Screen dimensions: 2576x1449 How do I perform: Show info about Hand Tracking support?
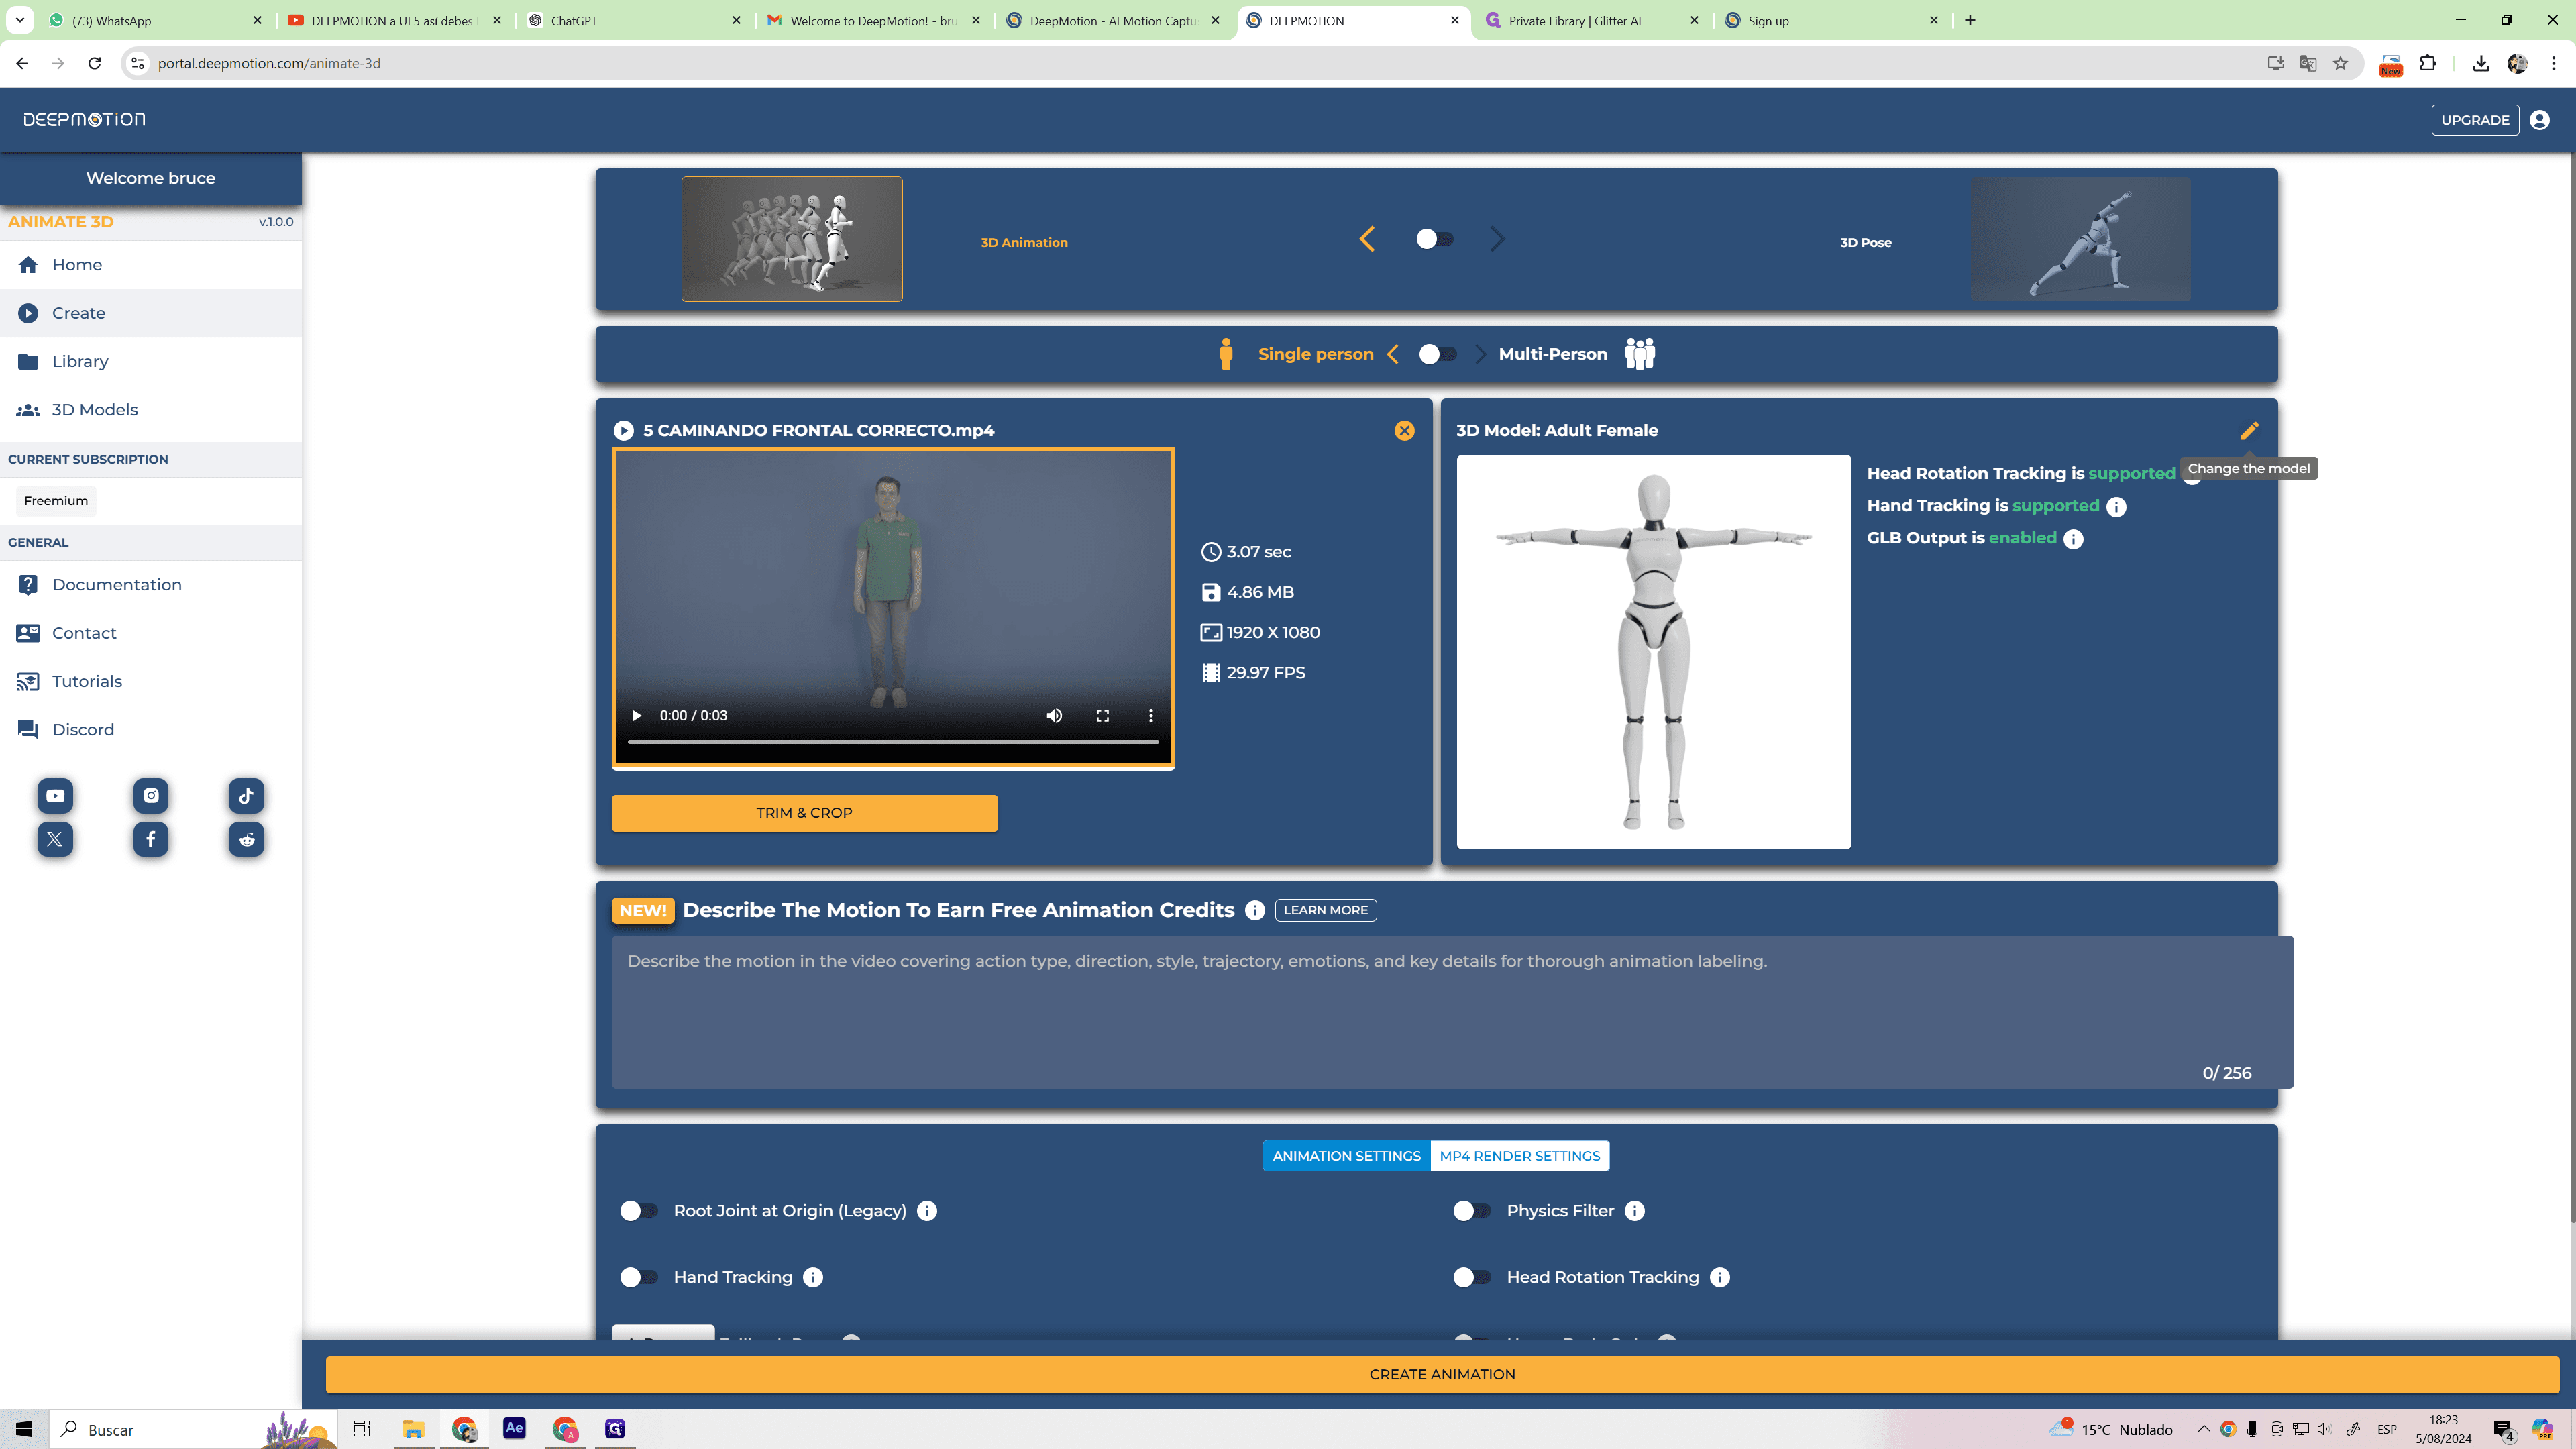(x=2116, y=507)
